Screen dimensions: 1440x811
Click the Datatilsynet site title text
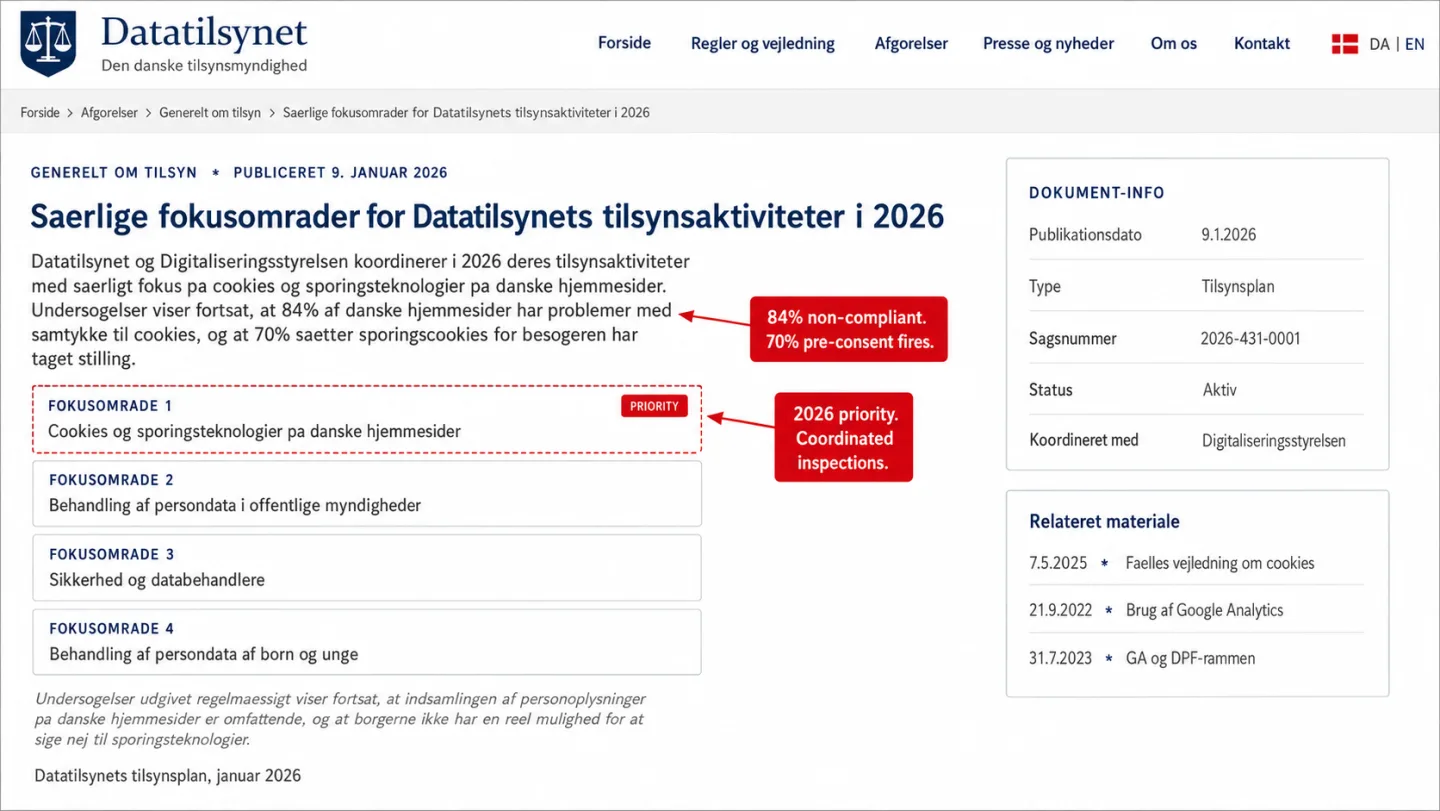(x=204, y=33)
